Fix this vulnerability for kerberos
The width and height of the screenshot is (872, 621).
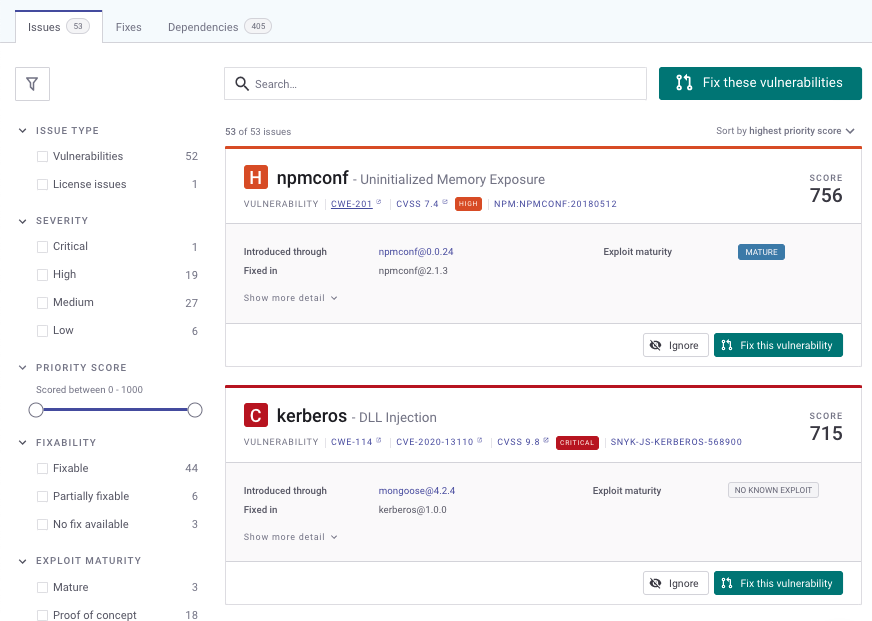(x=779, y=583)
